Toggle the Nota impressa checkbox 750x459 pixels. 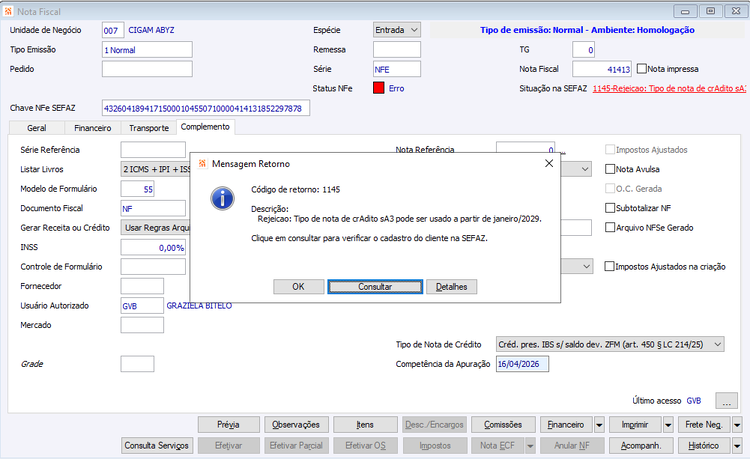[641, 69]
